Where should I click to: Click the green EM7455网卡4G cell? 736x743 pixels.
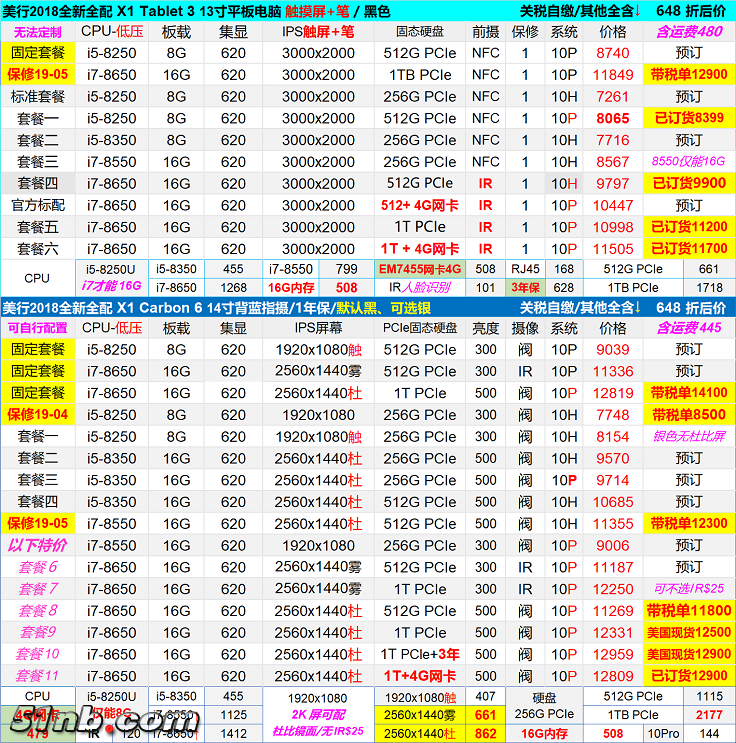click(420, 269)
